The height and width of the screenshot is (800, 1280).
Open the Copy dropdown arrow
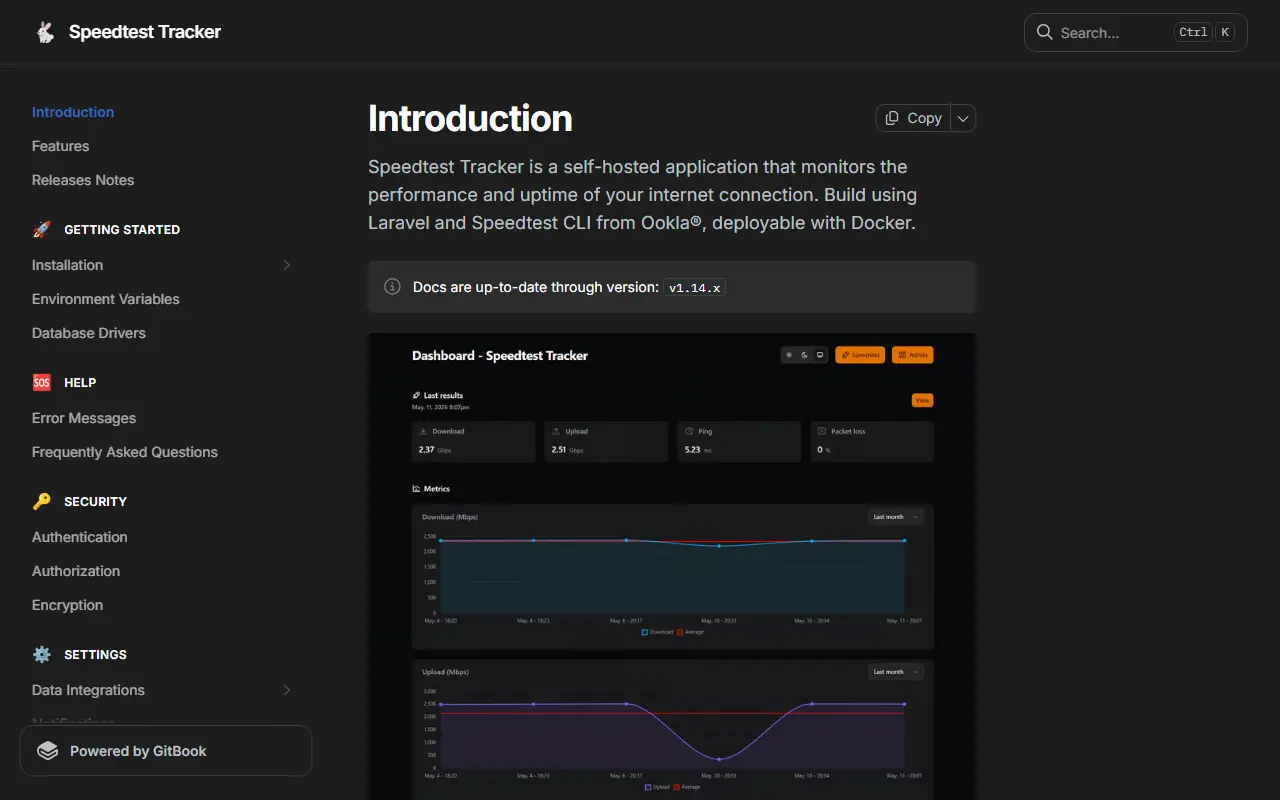963,118
